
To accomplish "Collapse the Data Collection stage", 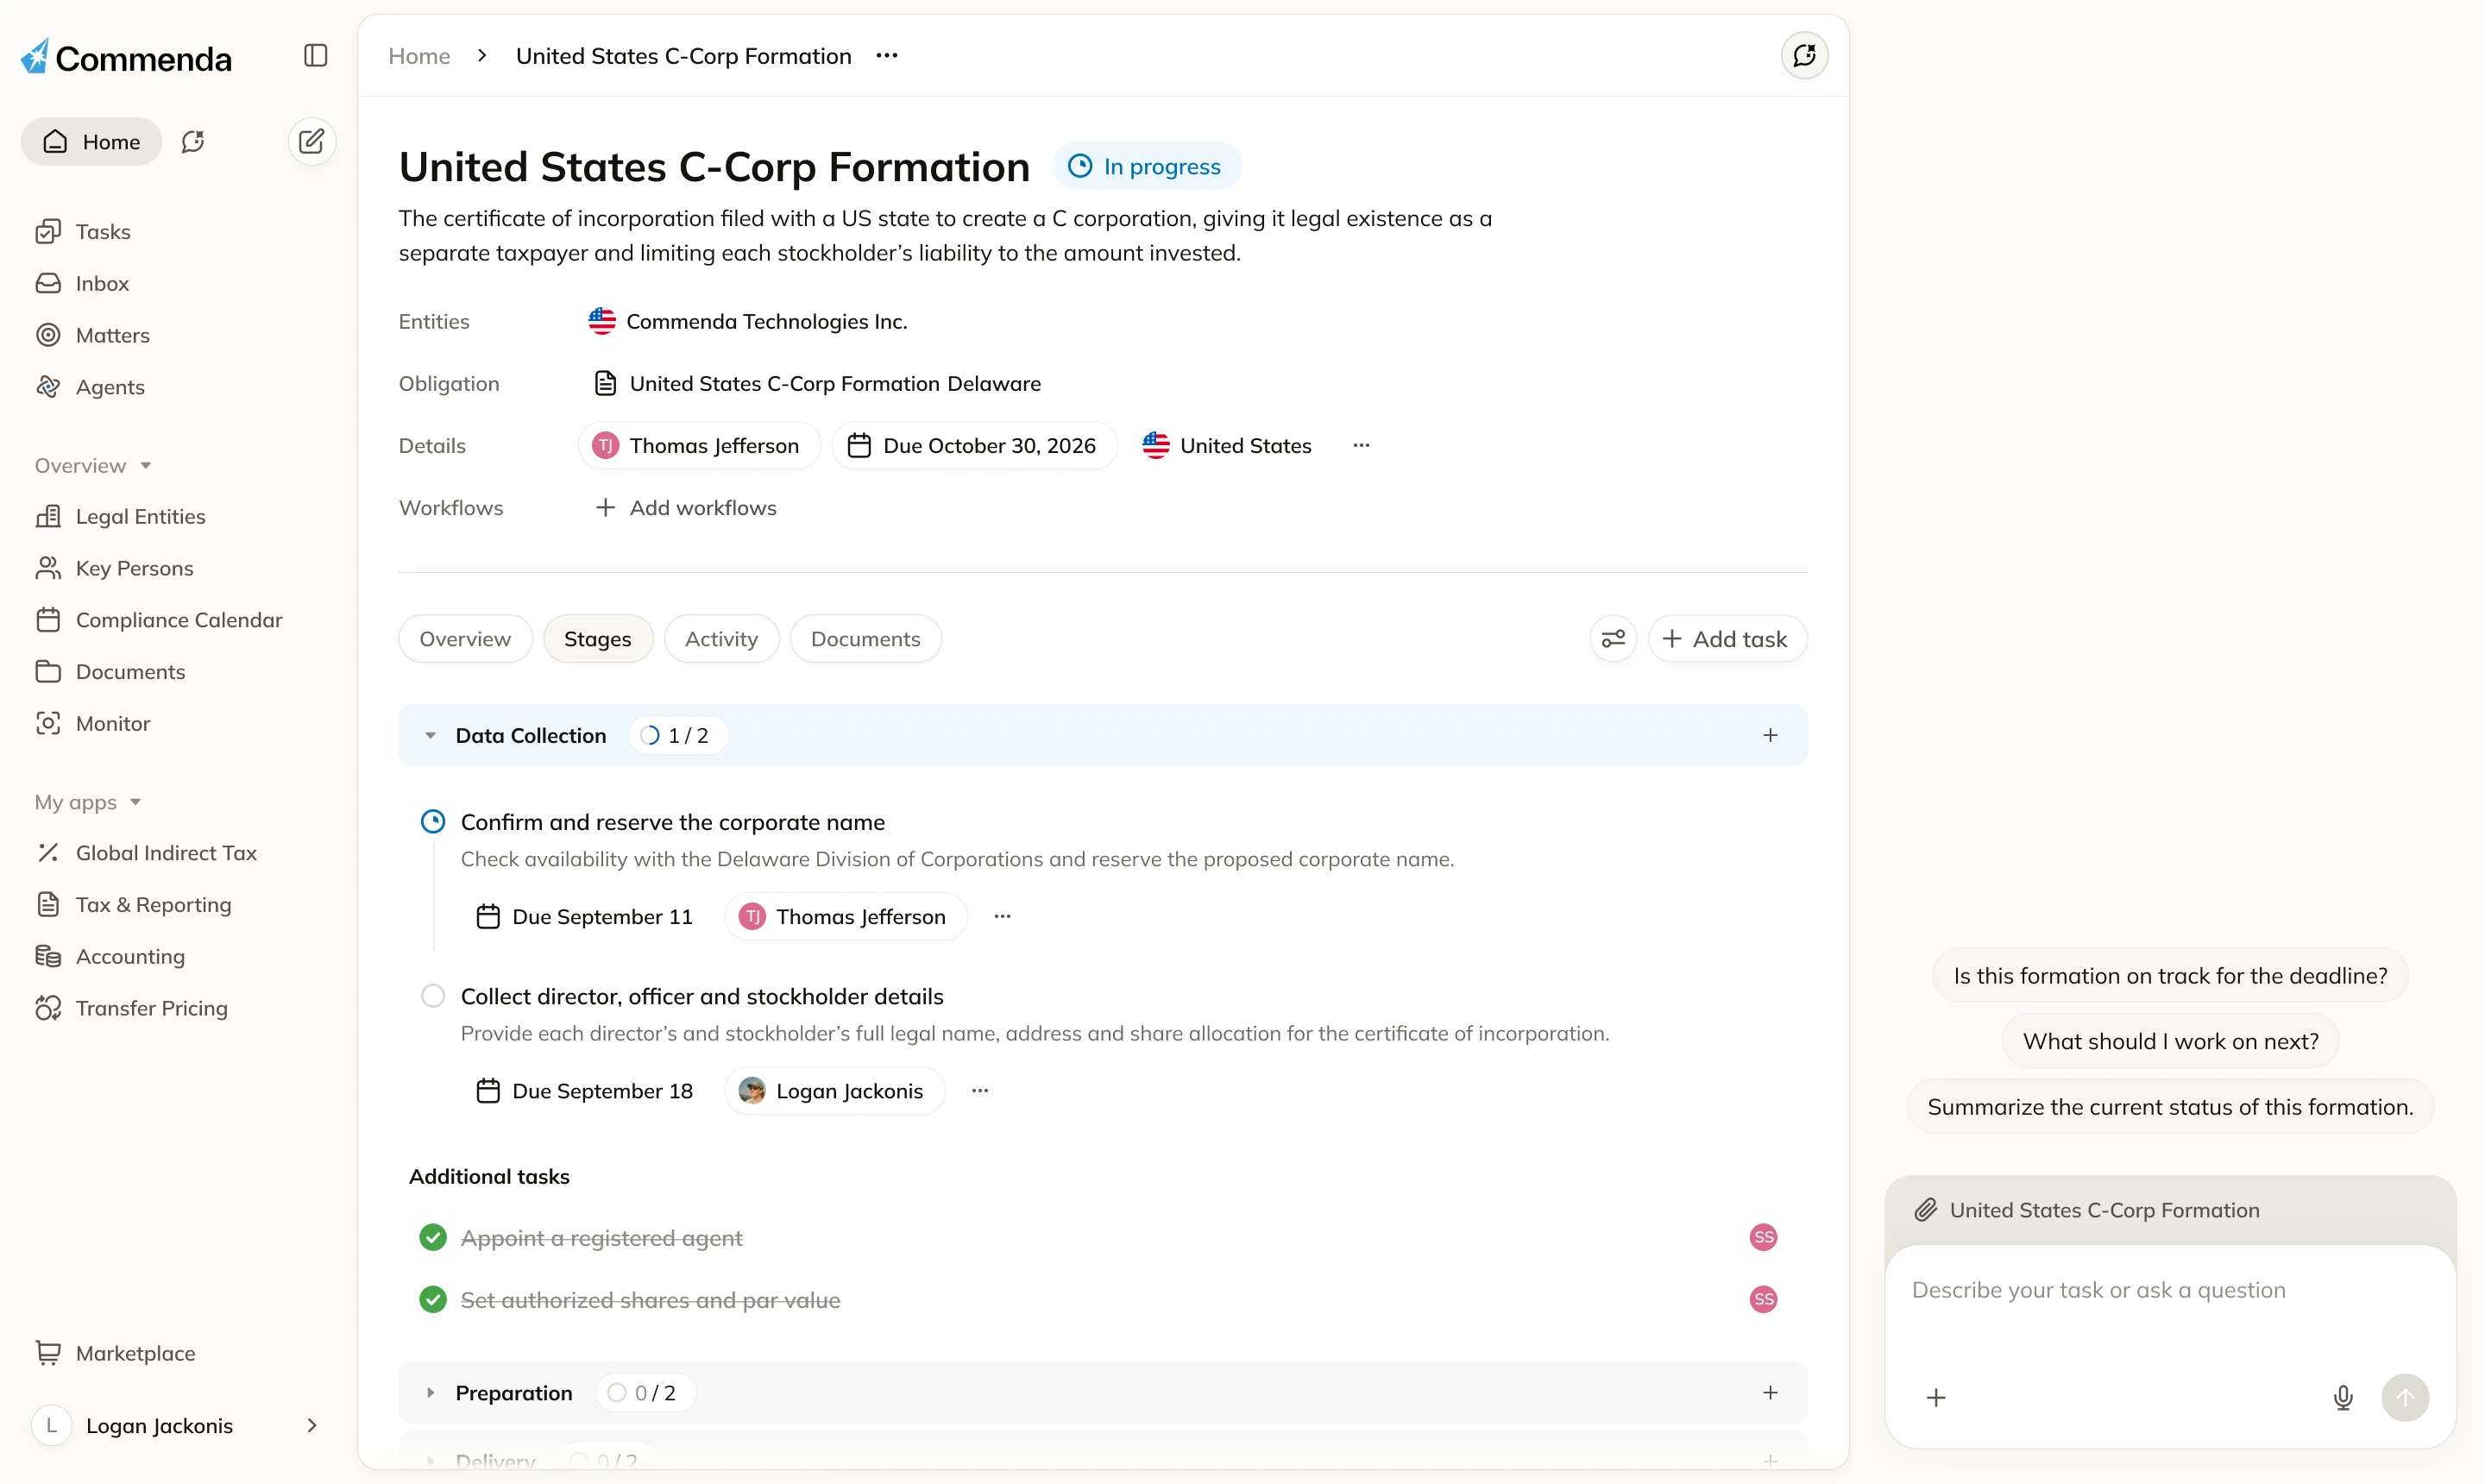I will click(x=430, y=736).
